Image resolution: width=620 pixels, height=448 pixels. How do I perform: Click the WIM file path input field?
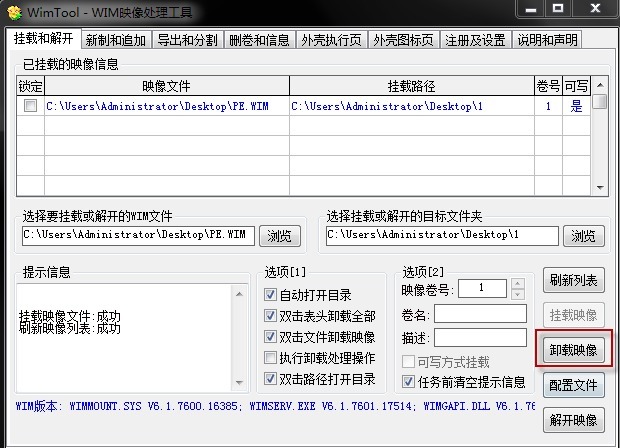click(138, 235)
